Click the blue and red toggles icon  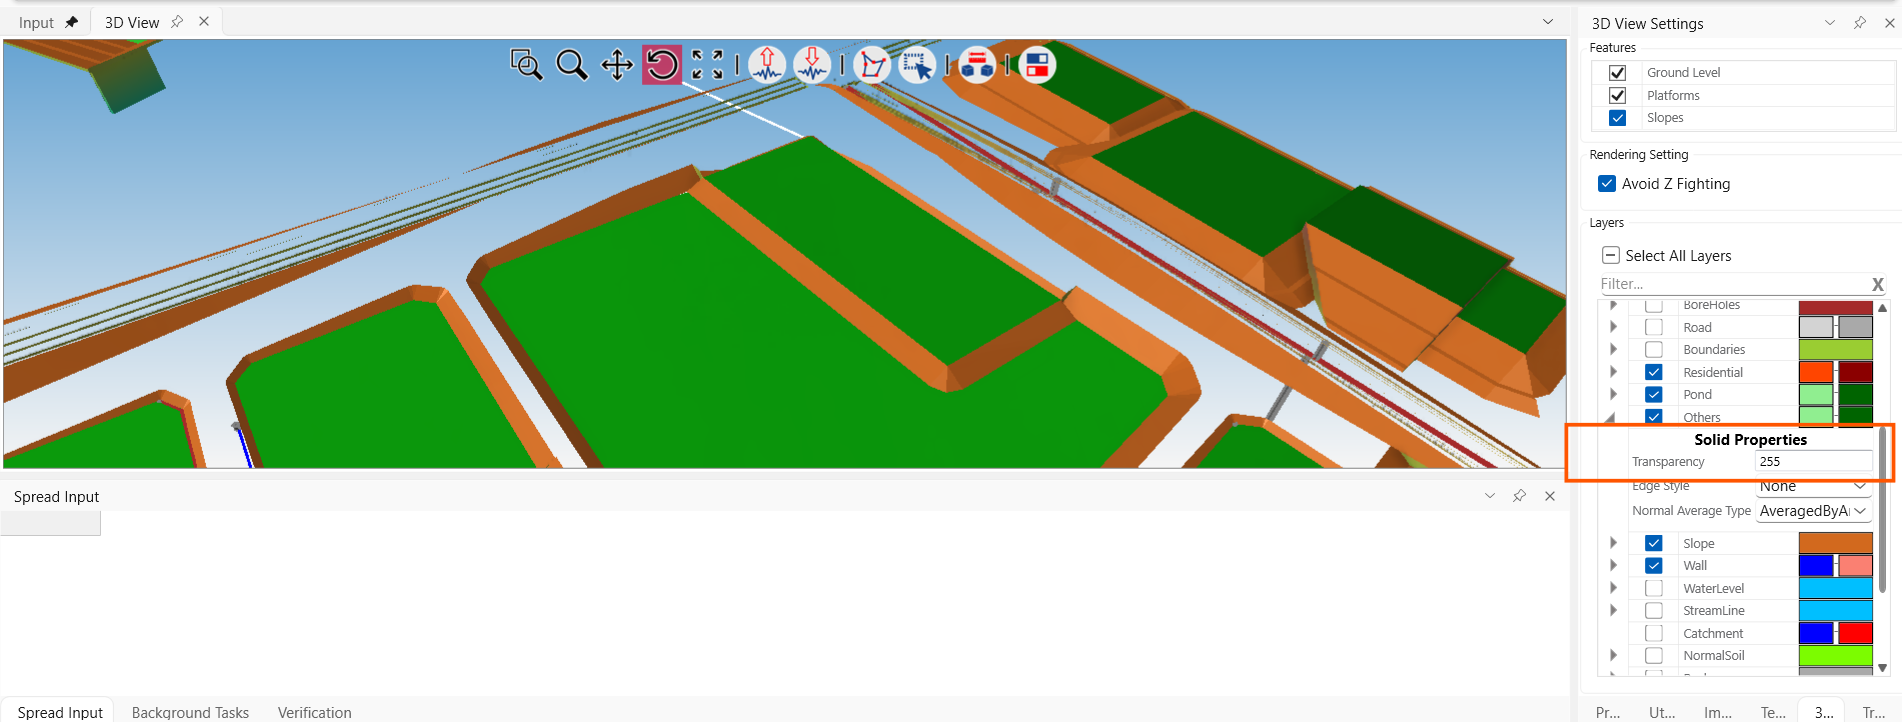(1037, 65)
